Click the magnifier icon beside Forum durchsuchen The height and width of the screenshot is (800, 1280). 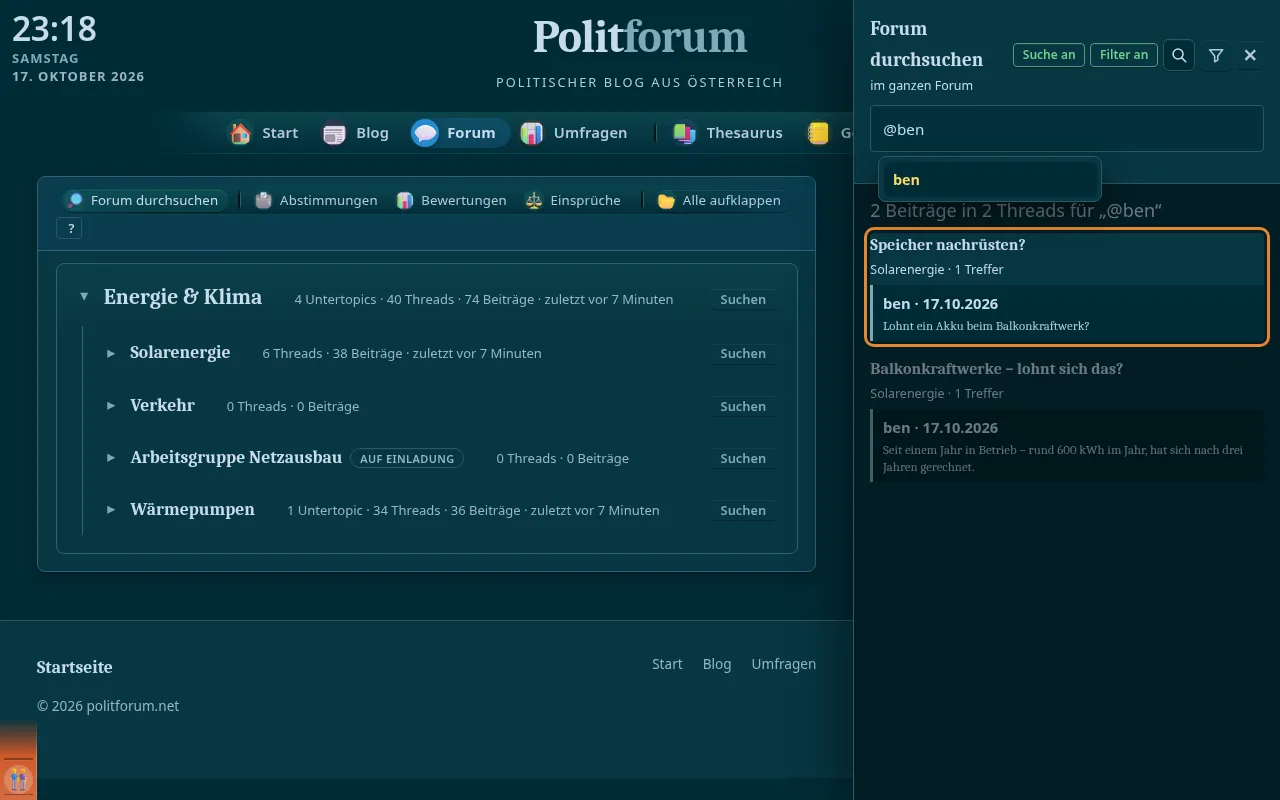coord(75,200)
